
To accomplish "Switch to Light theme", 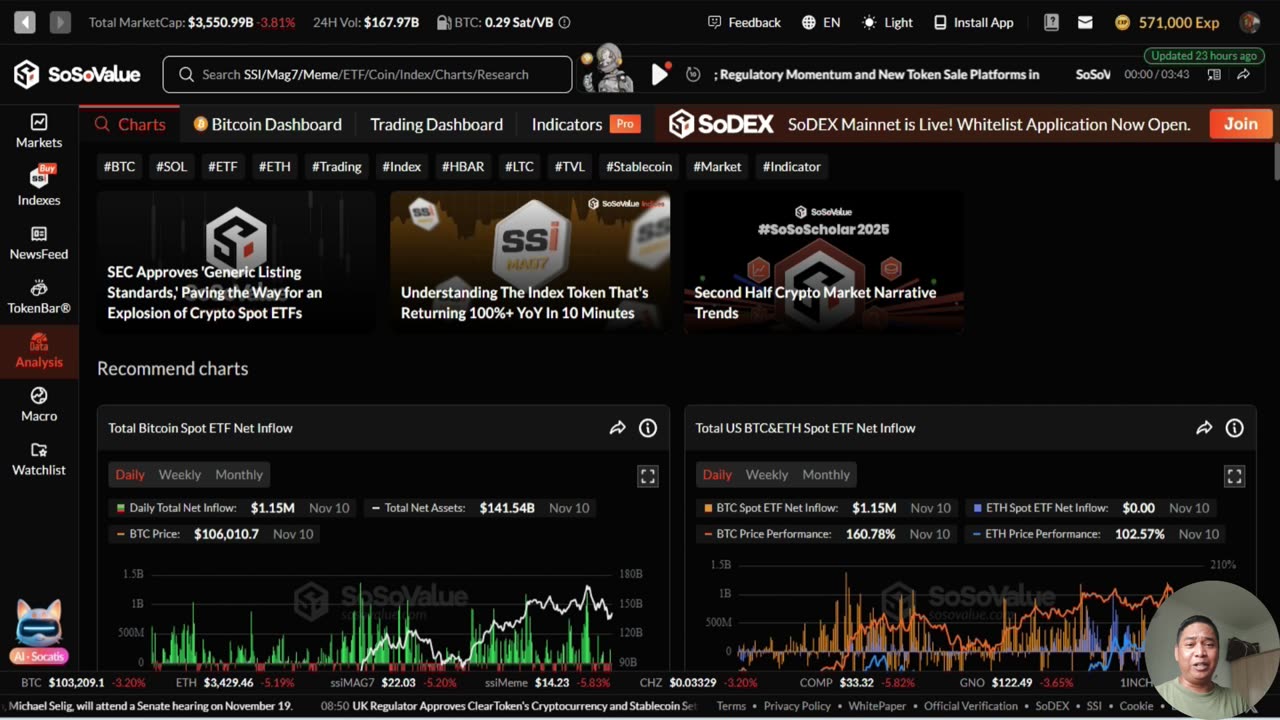I will pos(887,22).
